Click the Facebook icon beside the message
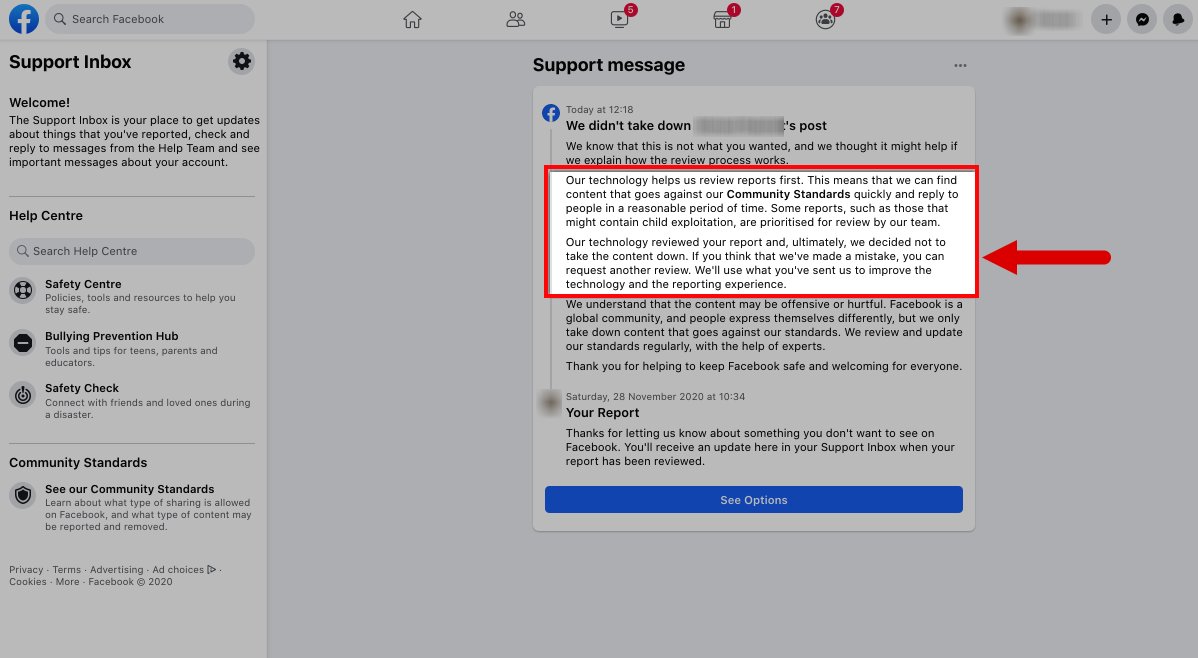Screen dimensions: 1198x658 pyautogui.click(x=551, y=113)
